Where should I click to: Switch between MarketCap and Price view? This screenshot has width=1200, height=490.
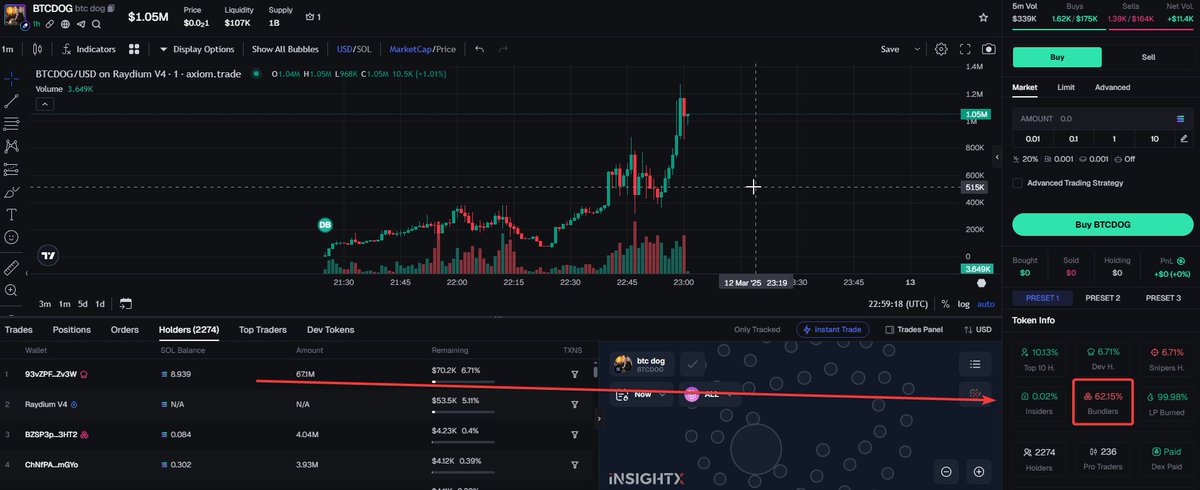(422, 48)
